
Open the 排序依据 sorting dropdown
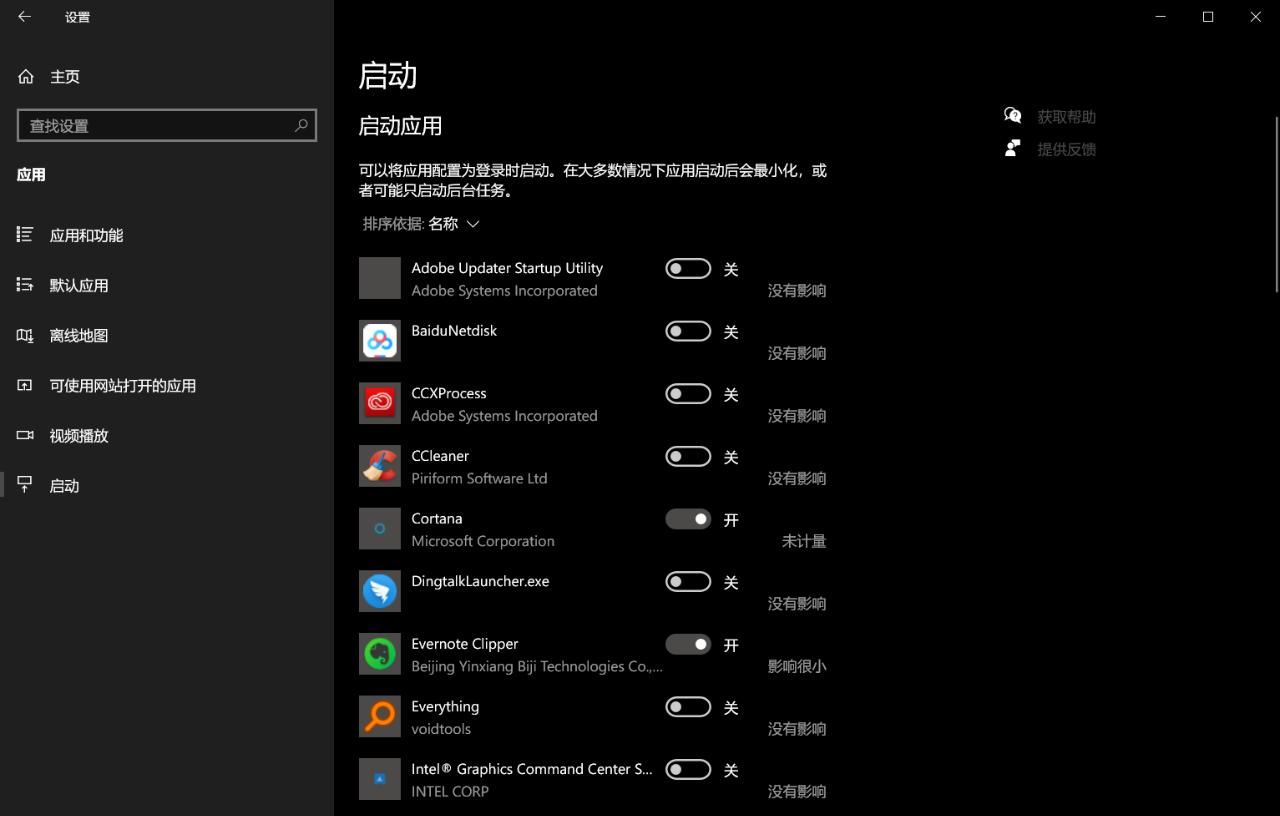coord(420,224)
